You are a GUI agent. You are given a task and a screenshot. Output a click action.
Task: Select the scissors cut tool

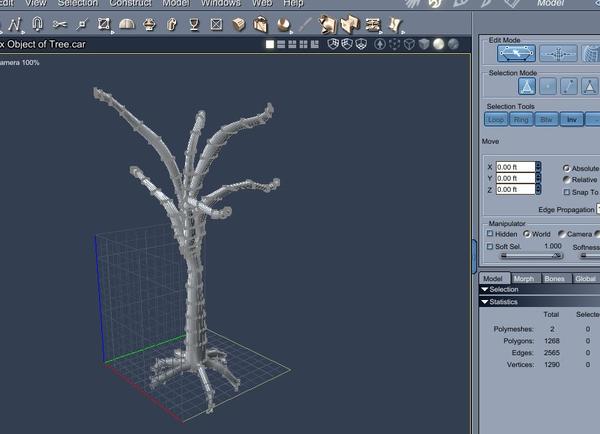tap(60, 24)
